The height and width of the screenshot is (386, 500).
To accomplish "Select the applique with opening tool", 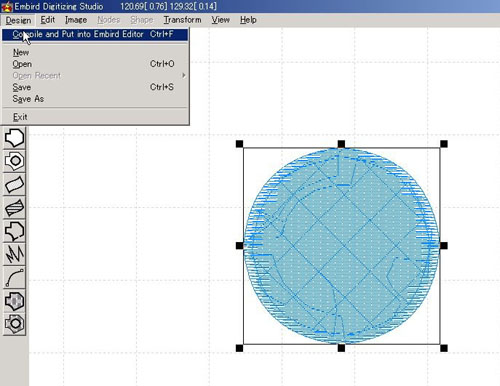I will (x=14, y=324).
